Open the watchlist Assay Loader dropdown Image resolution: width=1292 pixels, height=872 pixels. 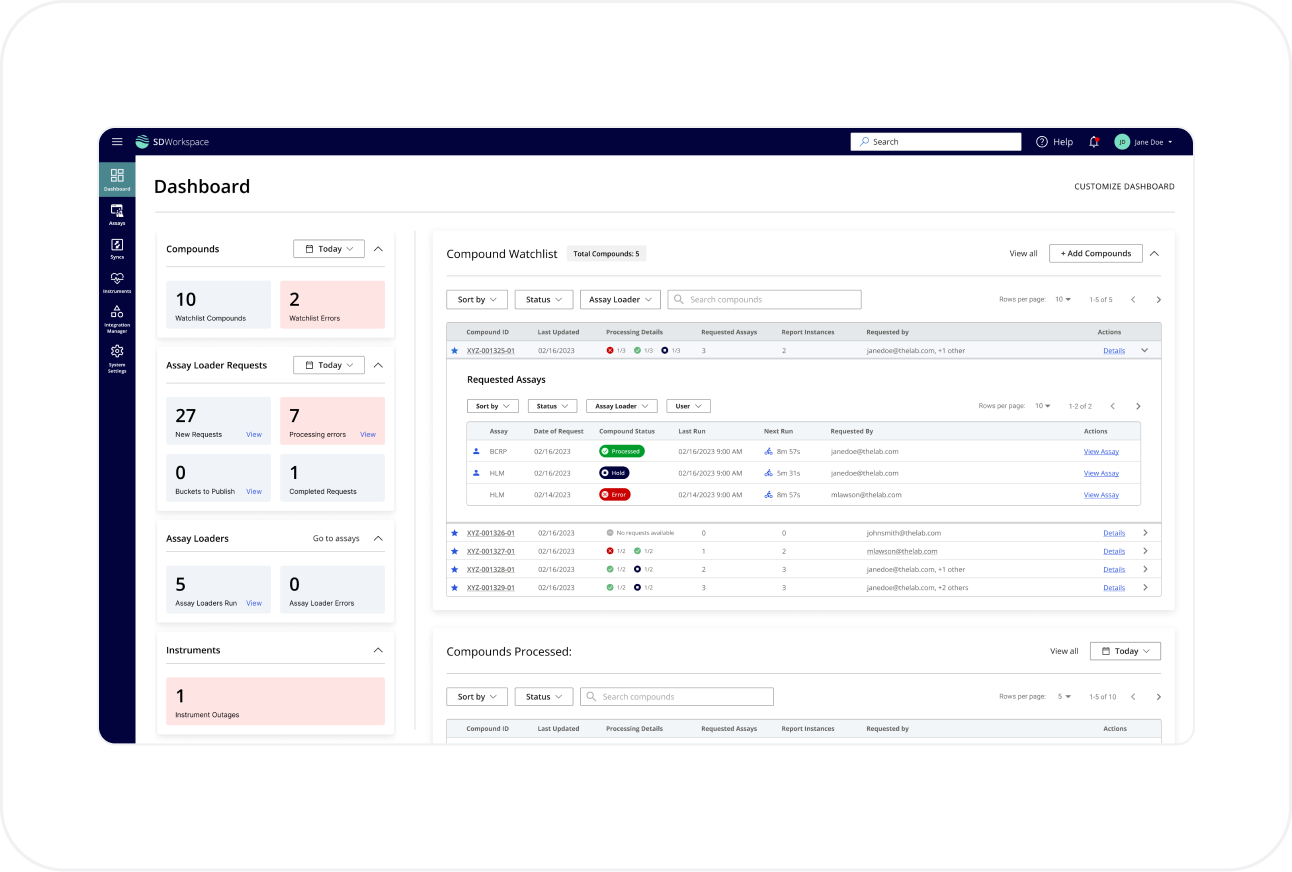(x=620, y=299)
